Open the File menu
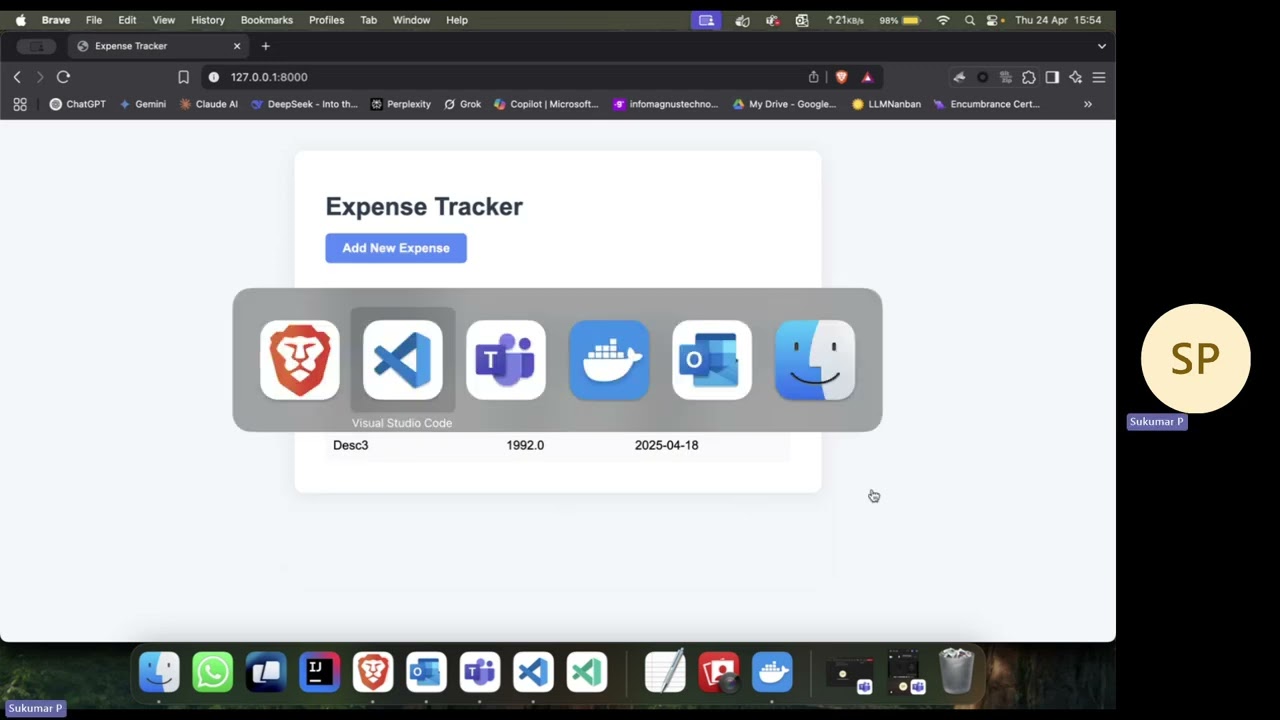This screenshot has width=1280, height=720. 94,20
